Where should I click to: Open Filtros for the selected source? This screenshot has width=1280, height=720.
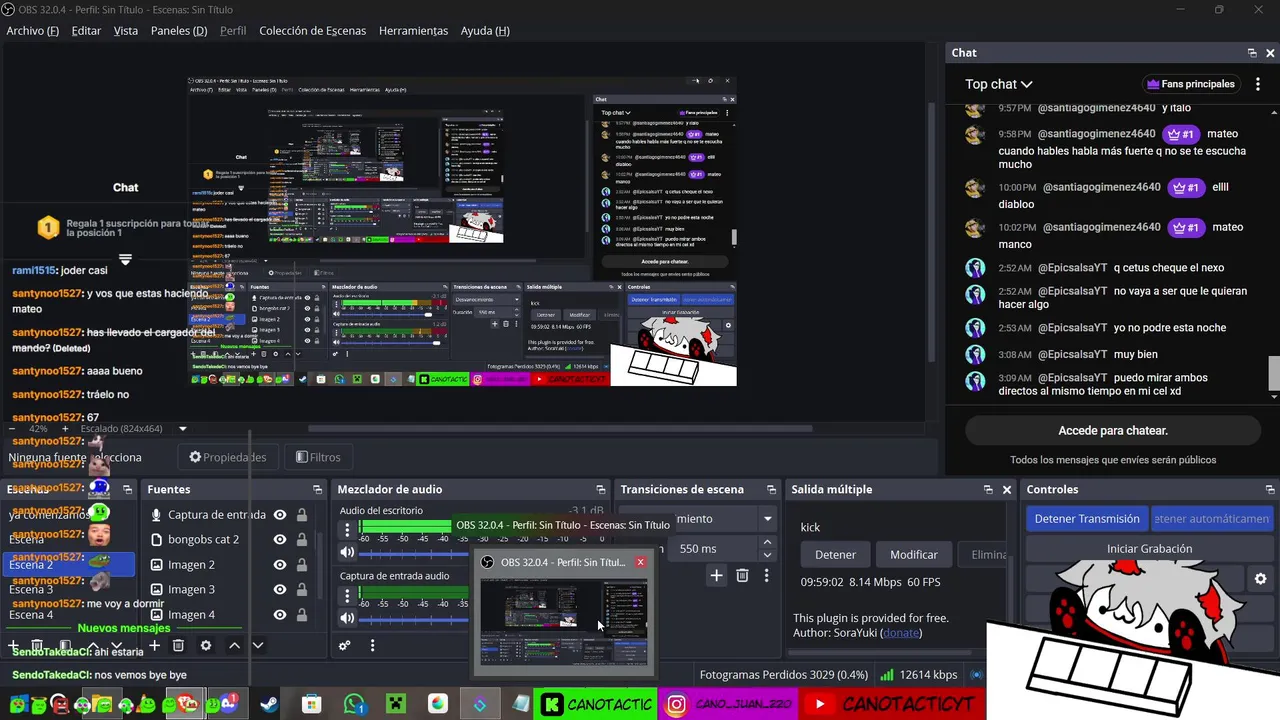point(318,457)
